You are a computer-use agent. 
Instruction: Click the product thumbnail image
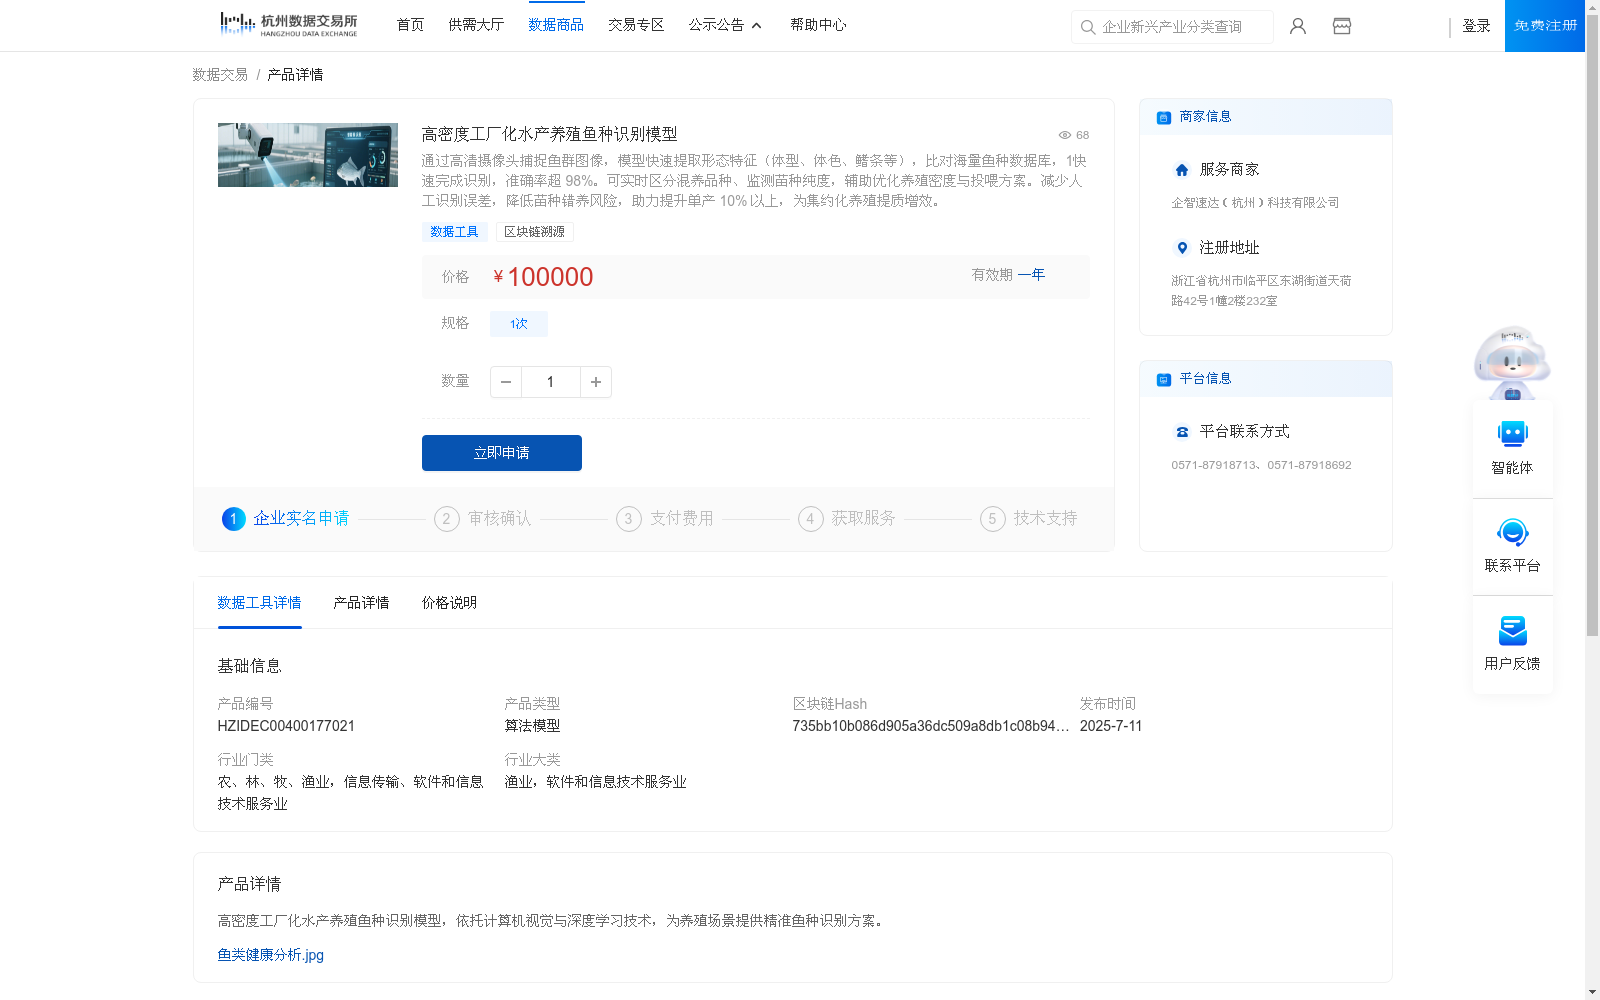point(308,155)
